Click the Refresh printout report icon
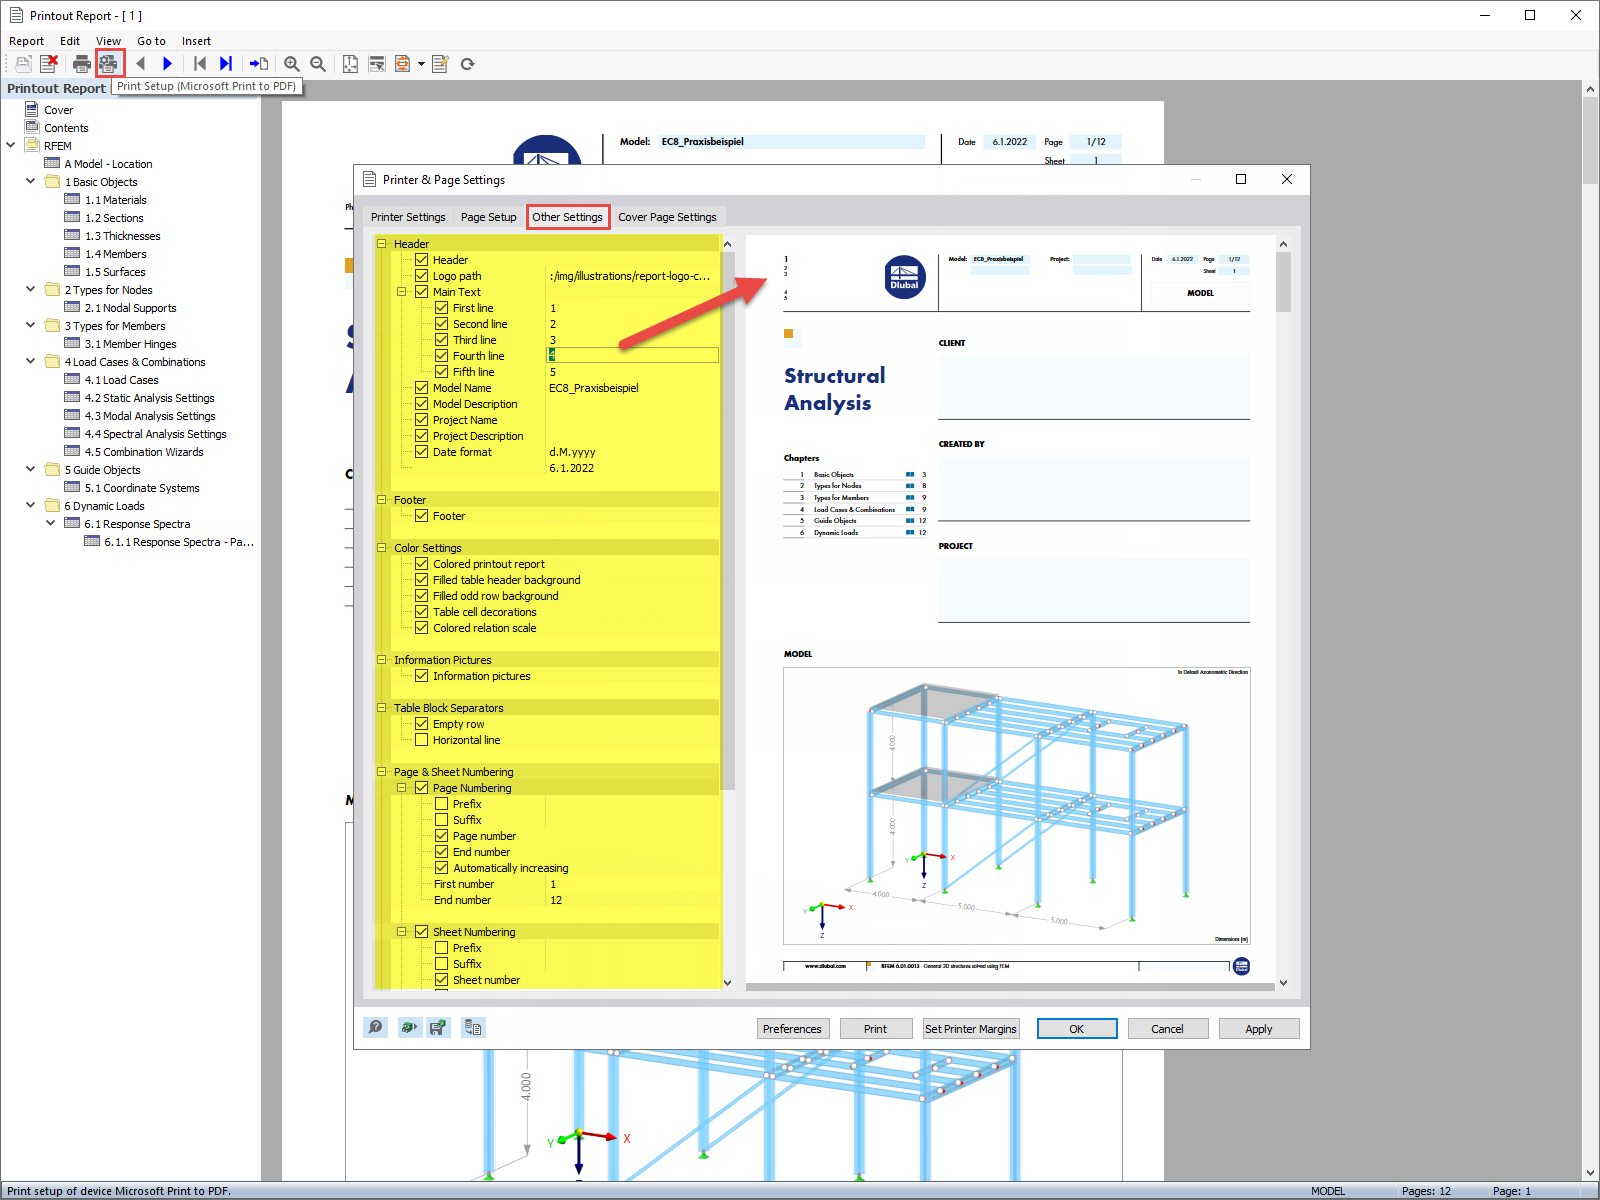 (467, 63)
